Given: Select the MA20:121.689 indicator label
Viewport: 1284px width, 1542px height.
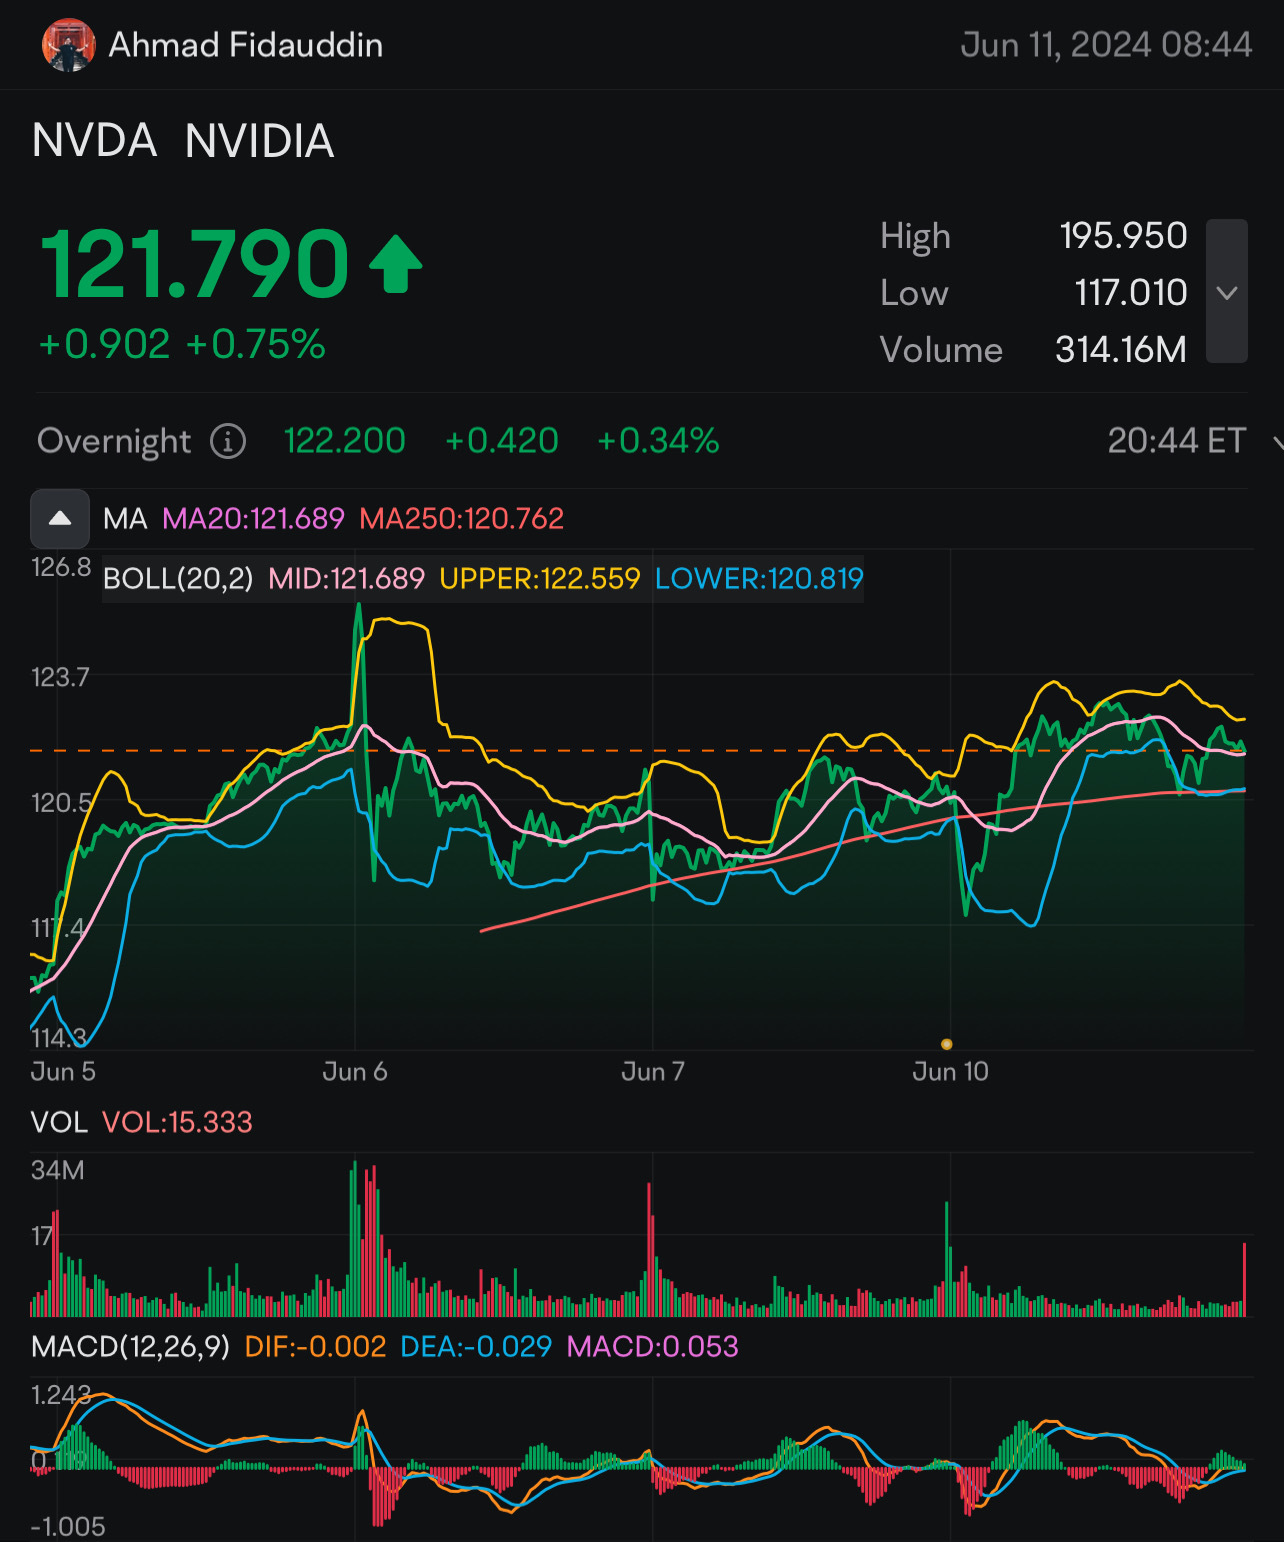Looking at the screenshot, I should pos(253,518).
